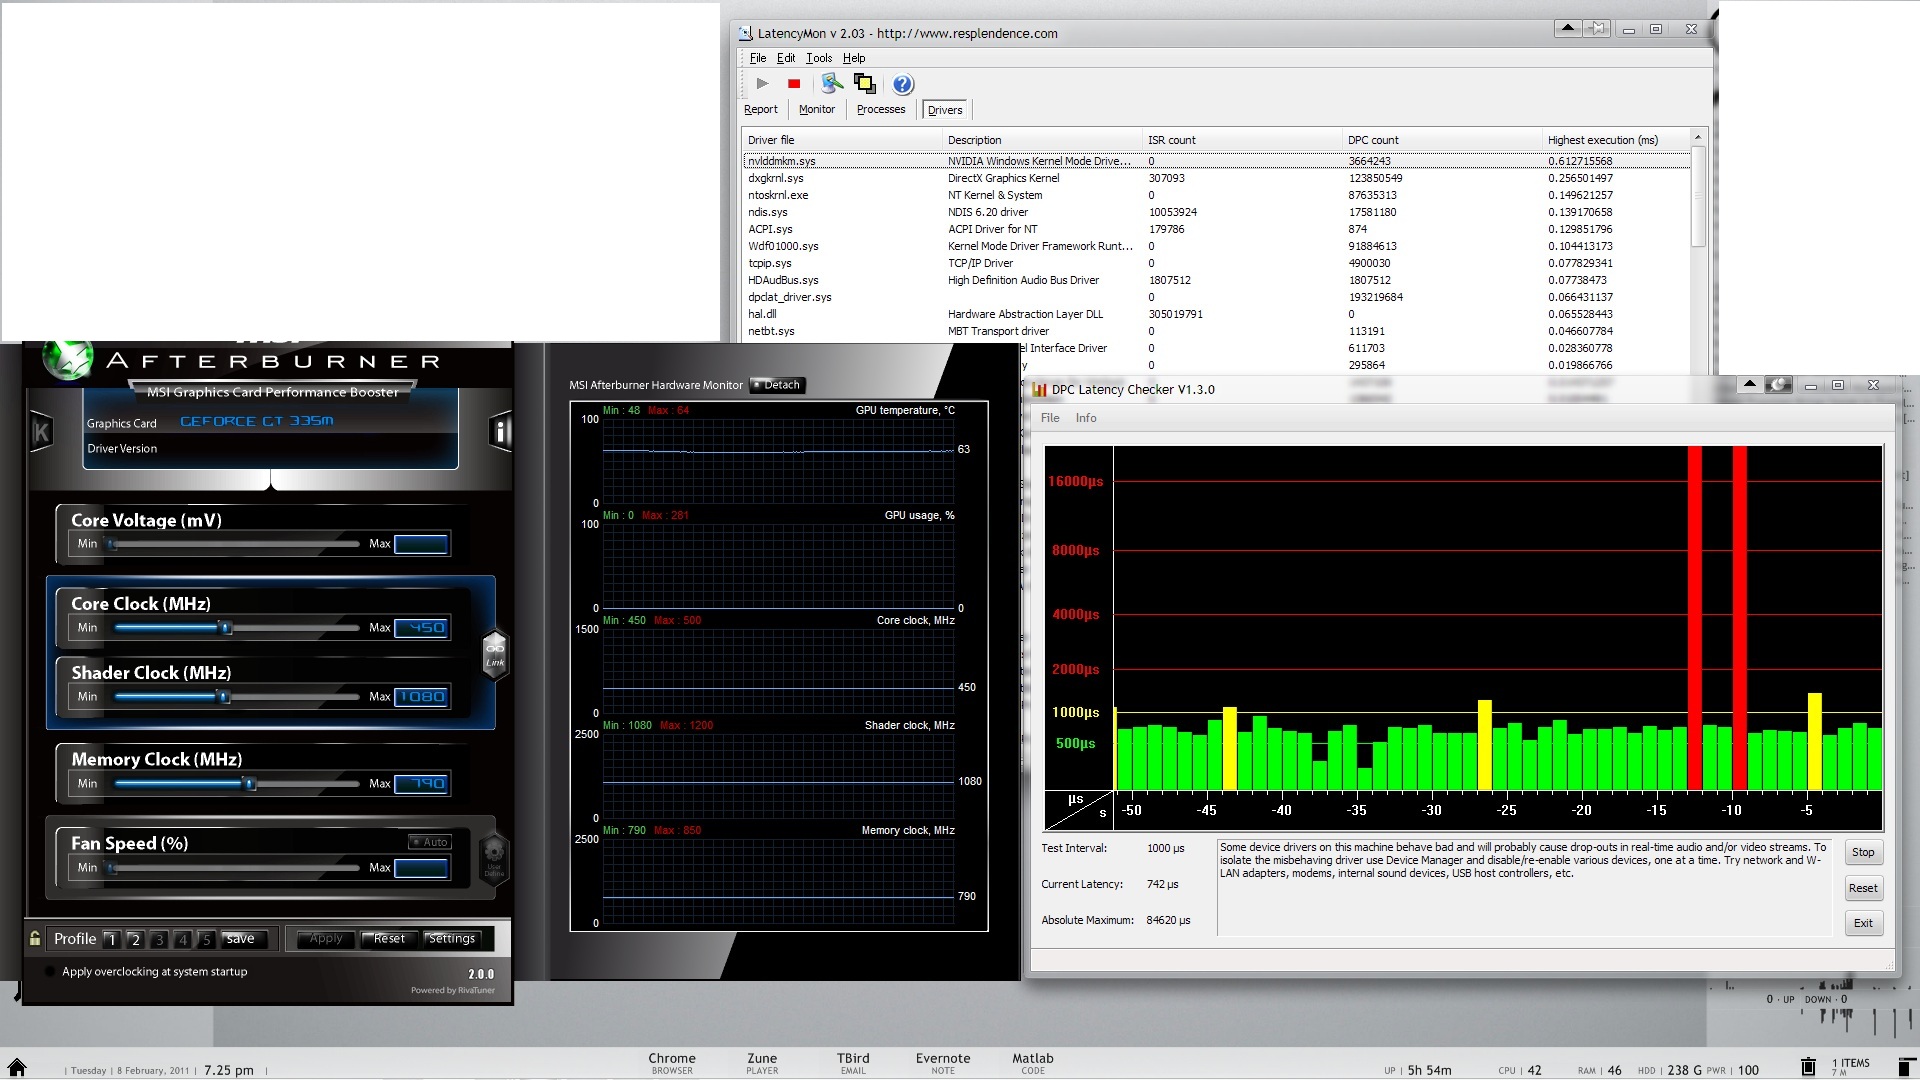Click Reset in DPC Latency Checker
This screenshot has height=1080, width=1920.
(x=1863, y=888)
